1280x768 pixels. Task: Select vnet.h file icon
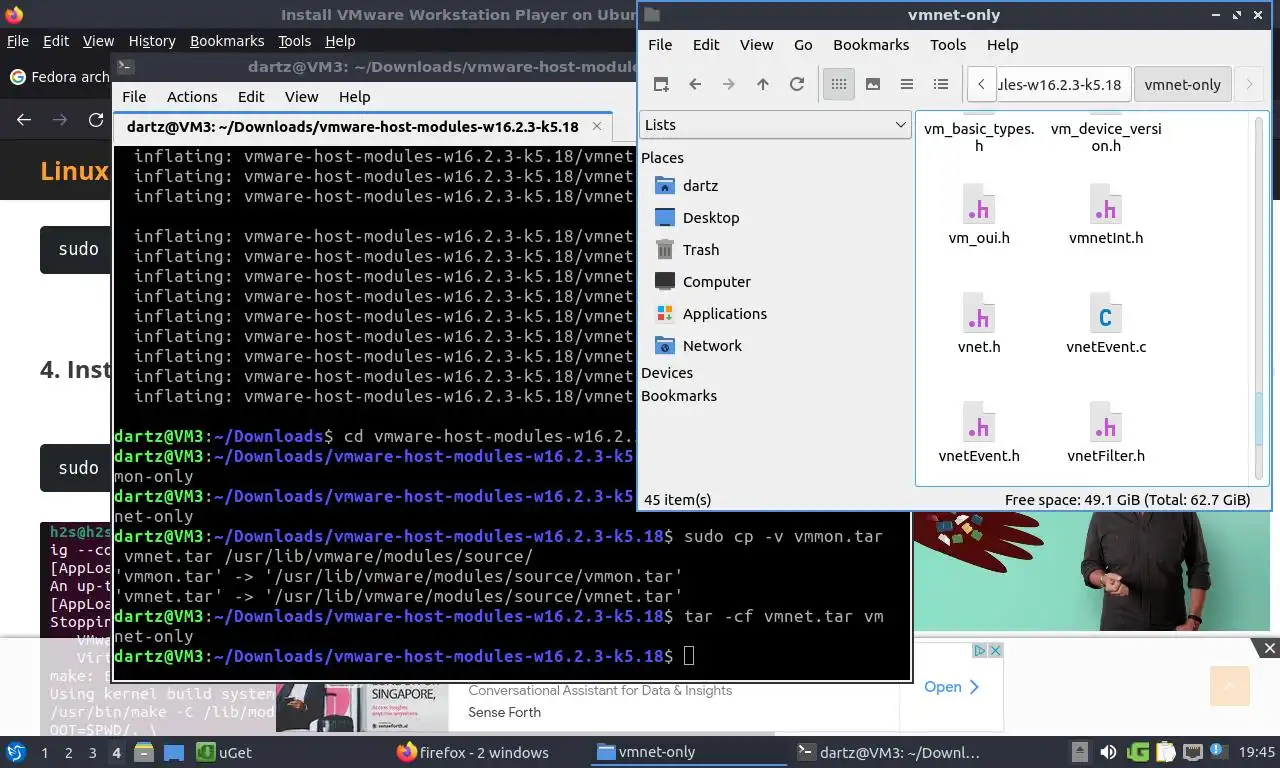tap(979, 312)
